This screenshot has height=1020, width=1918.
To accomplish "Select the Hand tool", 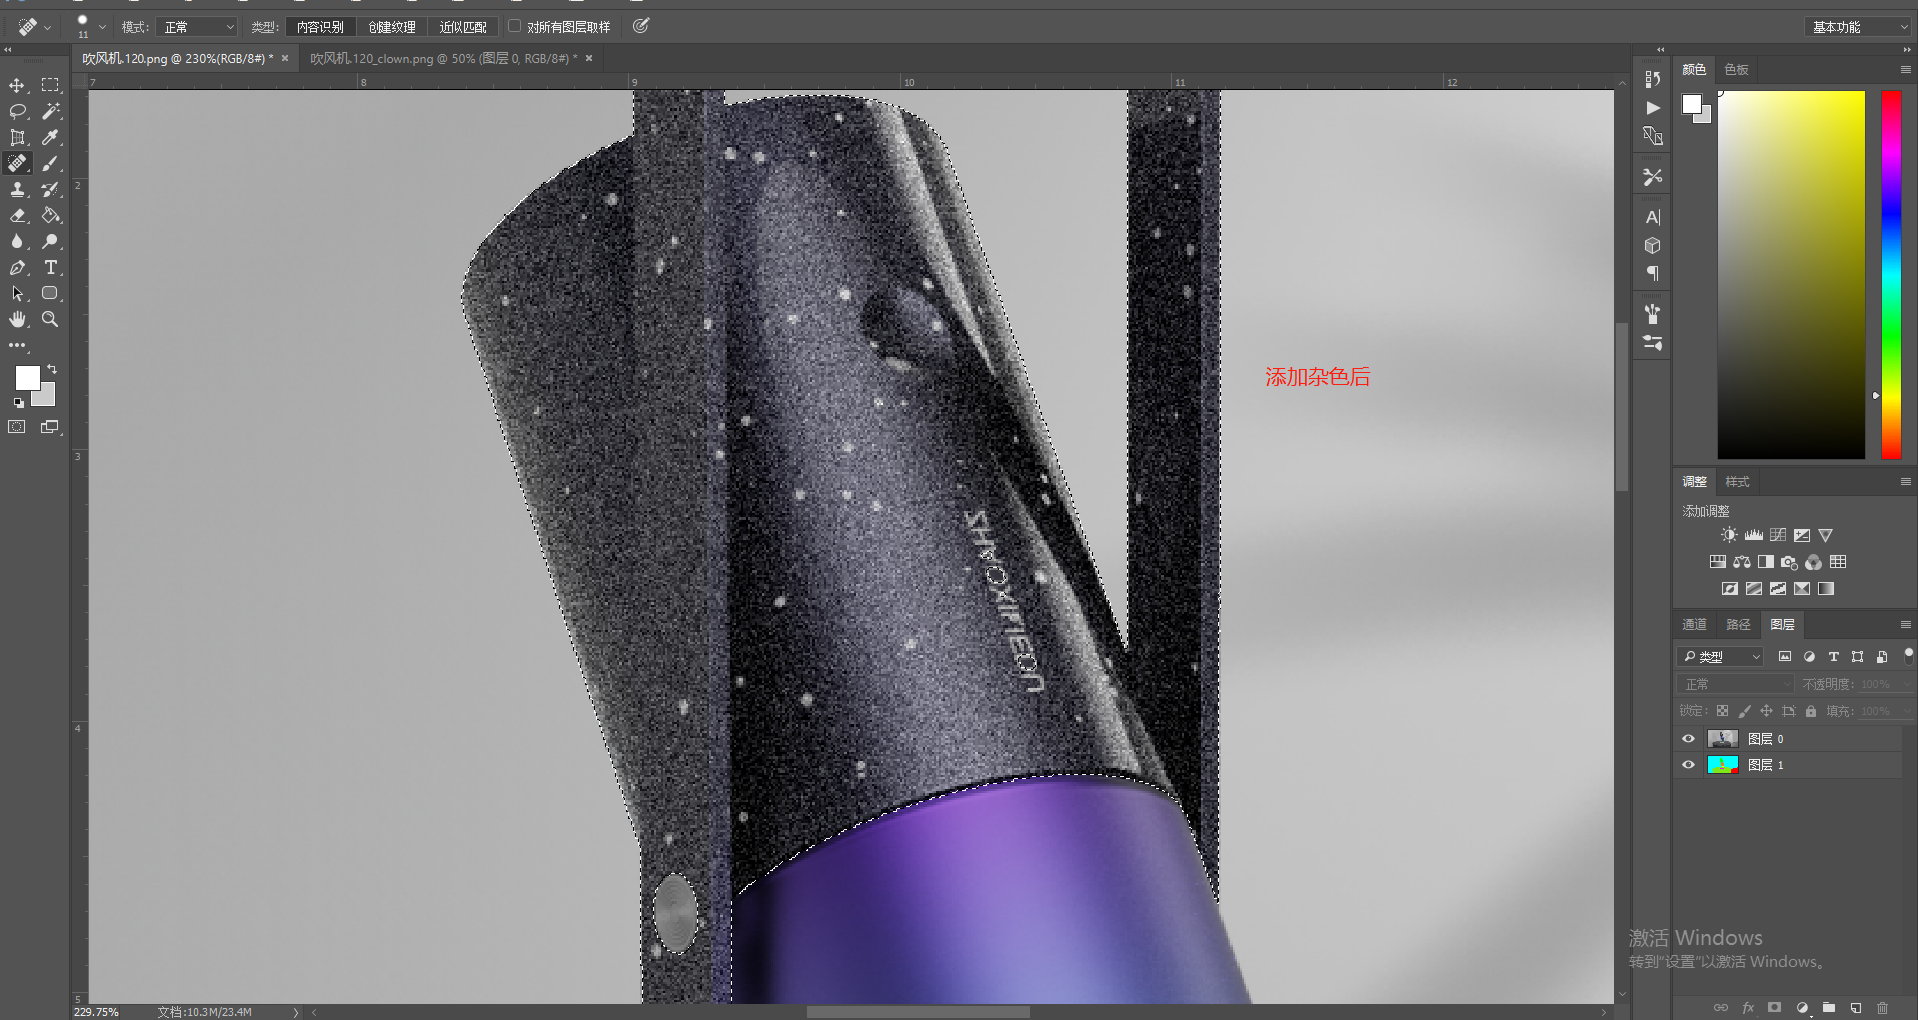I will point(17,320).
